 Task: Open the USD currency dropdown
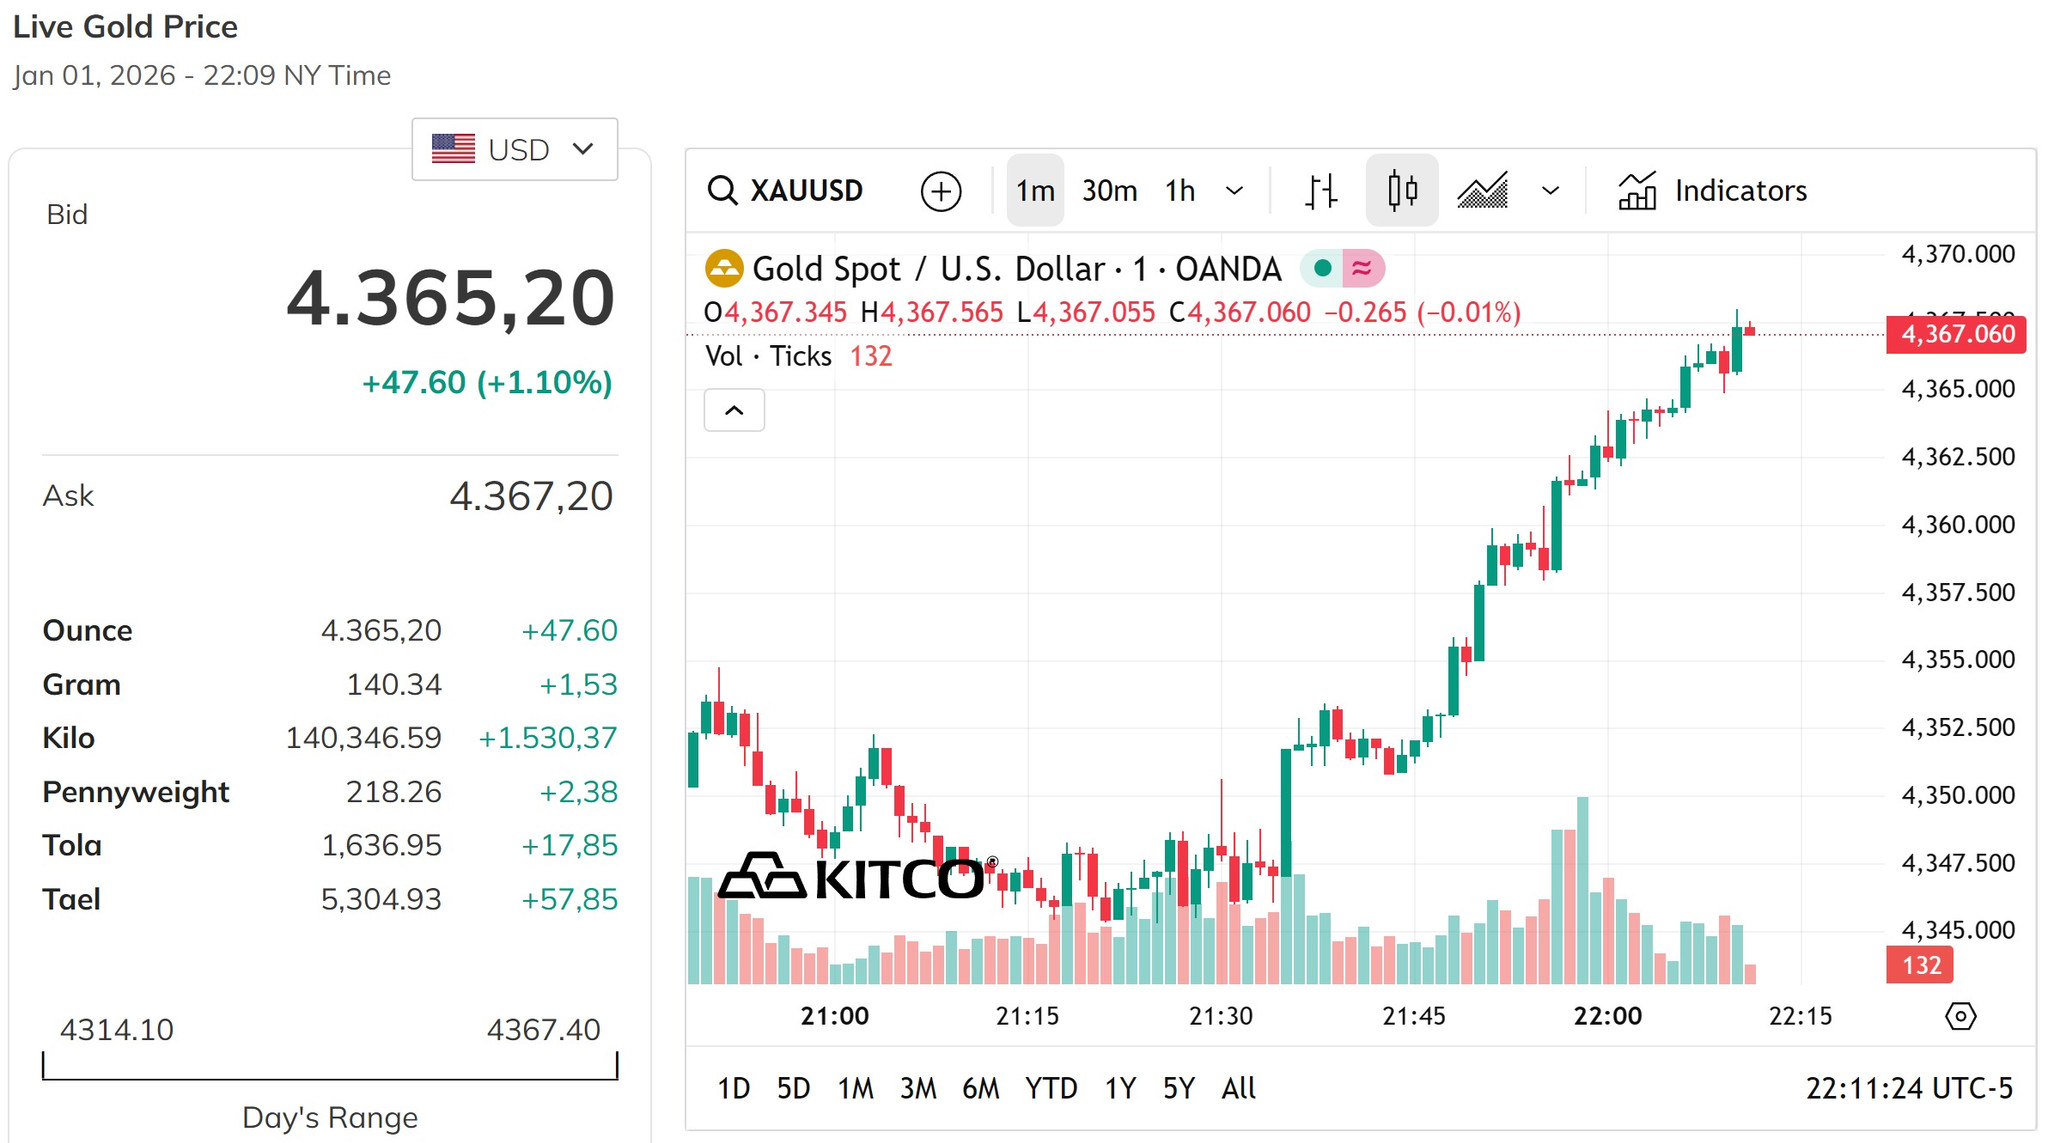(x=514, y=149)
